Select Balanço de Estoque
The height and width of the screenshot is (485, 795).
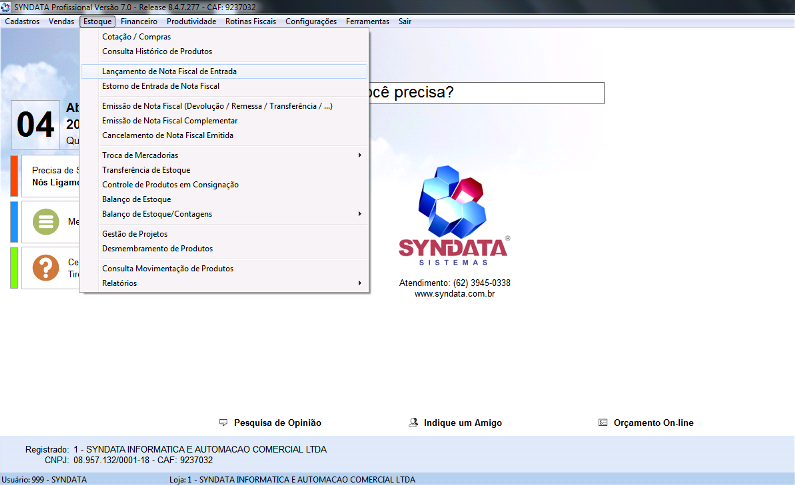224,199
